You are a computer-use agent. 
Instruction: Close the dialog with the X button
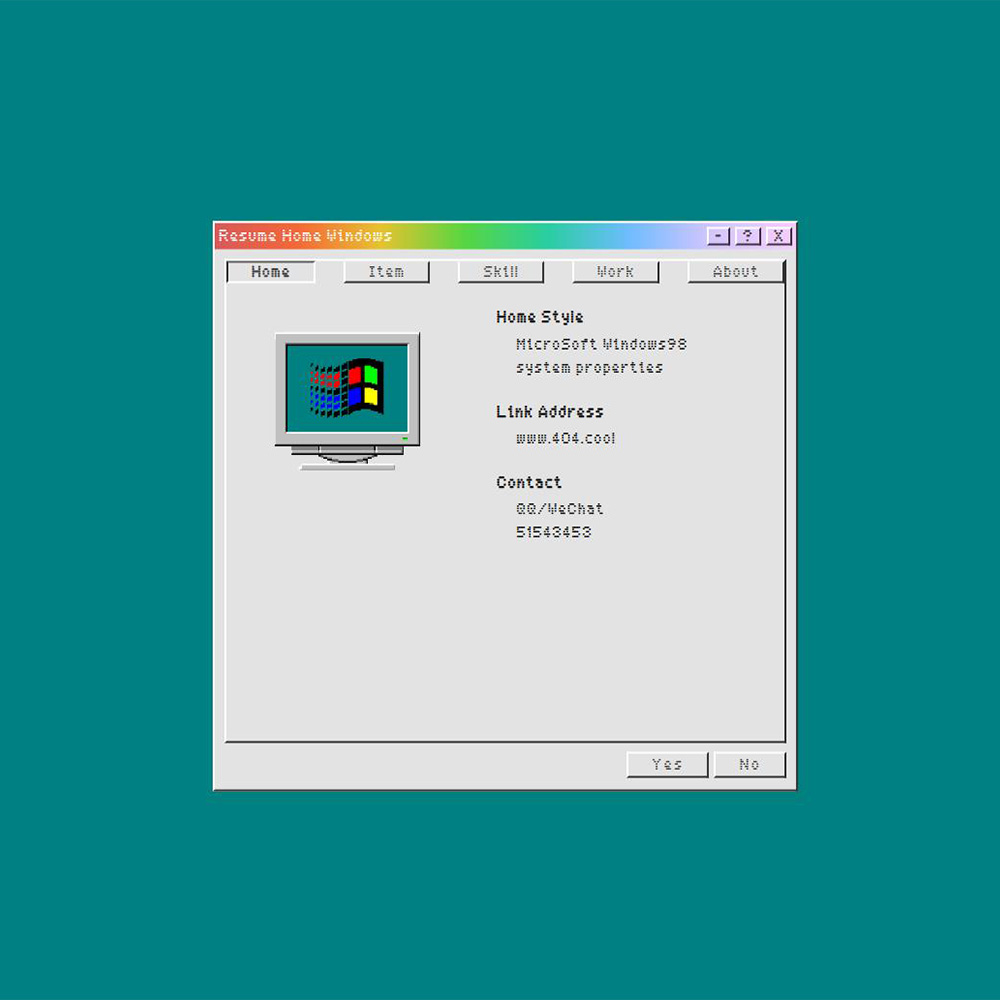click(x=779, y=236)
